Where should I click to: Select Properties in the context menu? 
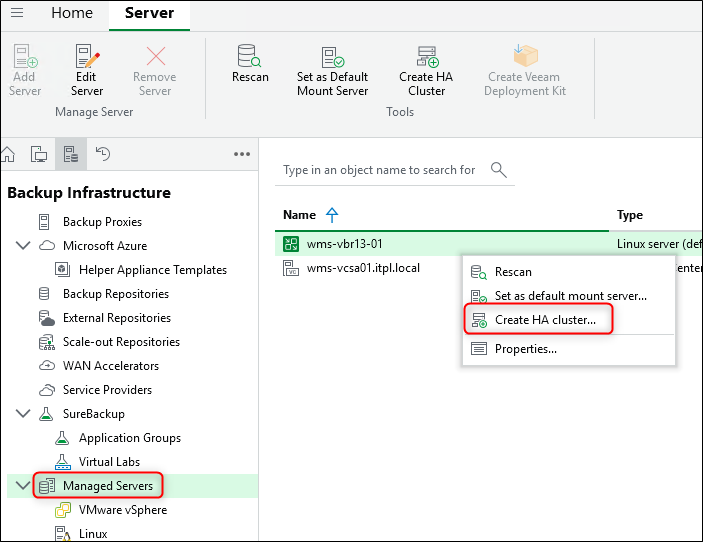[525, 348]
